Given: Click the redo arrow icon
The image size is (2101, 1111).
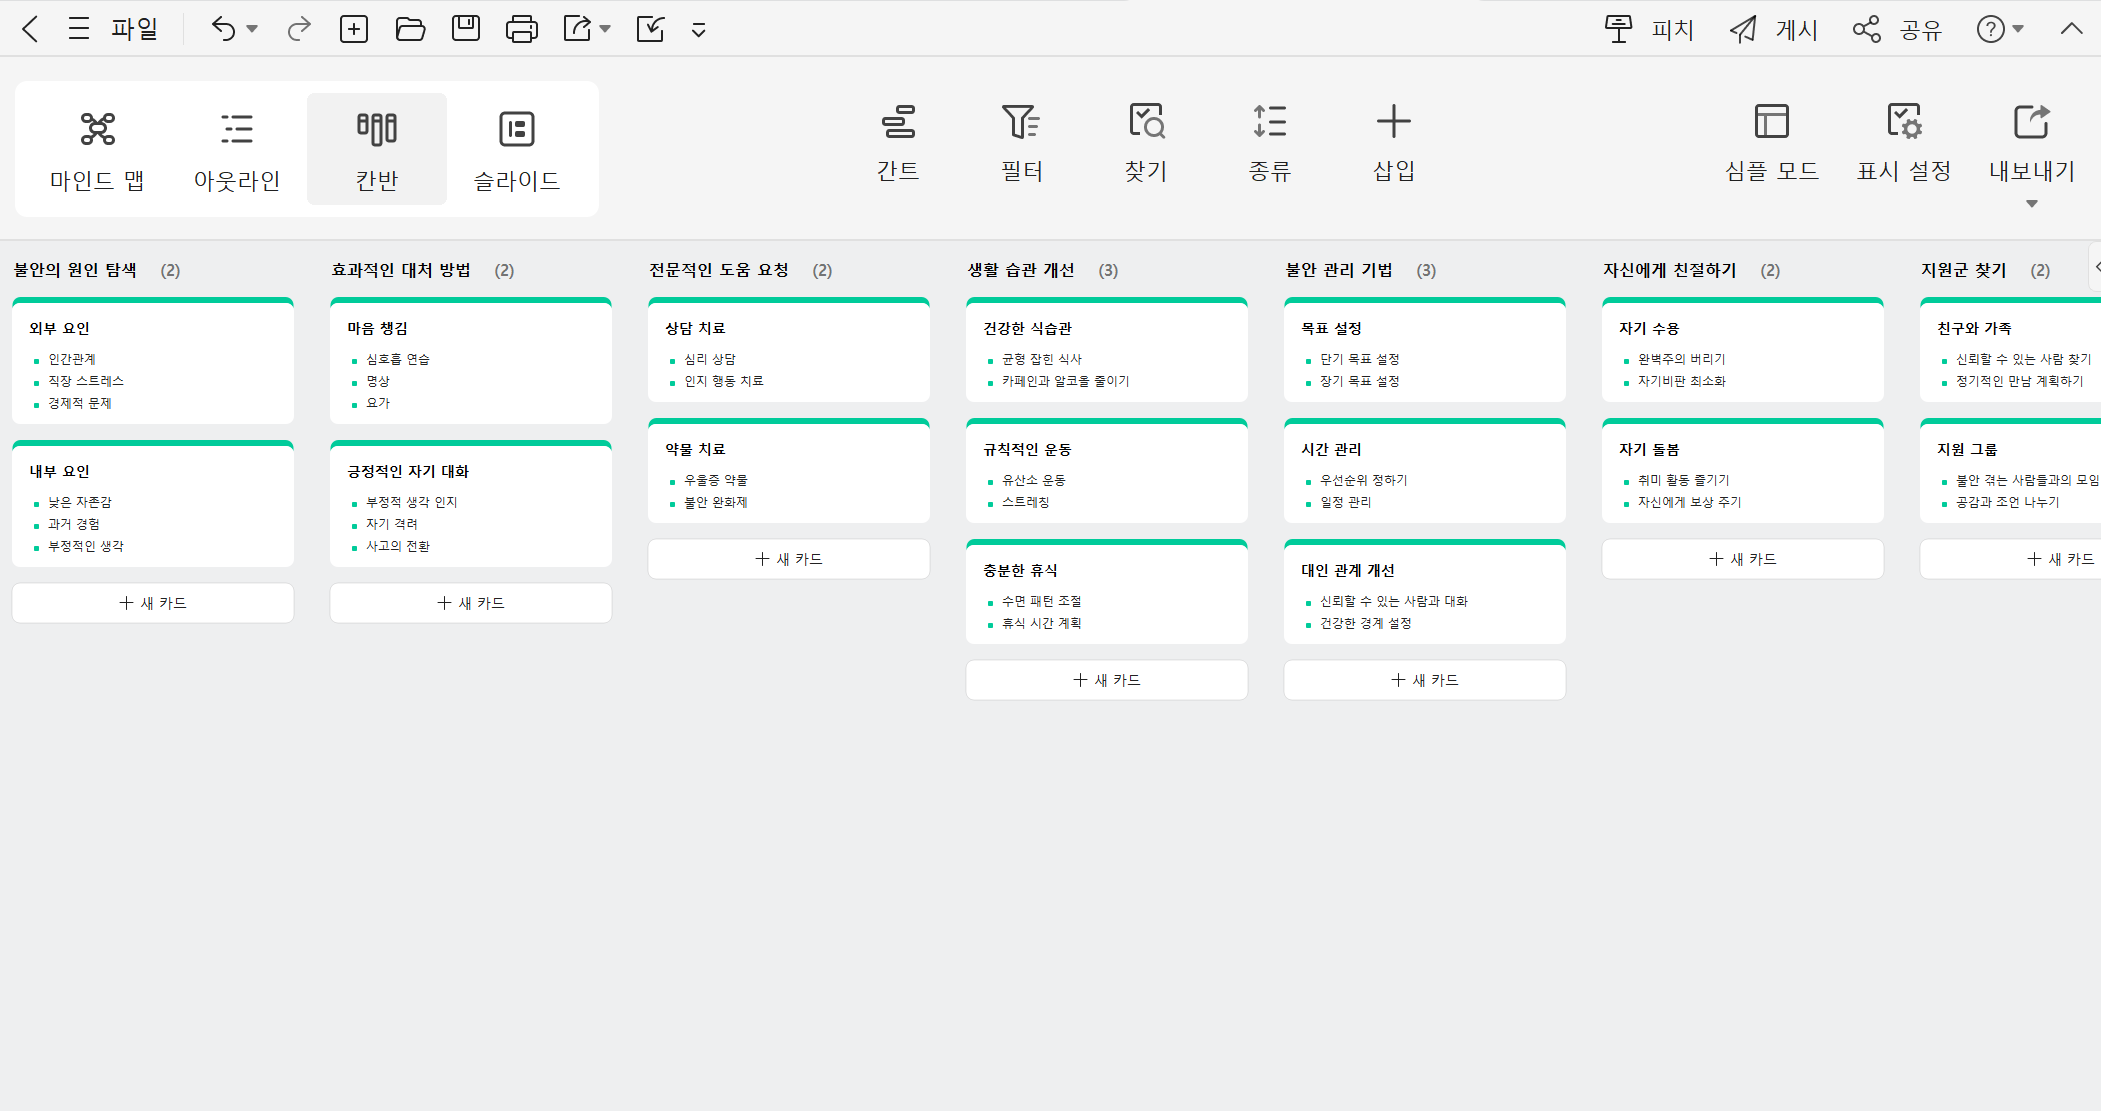Looking at the screenshot, I should [x=298, y=29].
